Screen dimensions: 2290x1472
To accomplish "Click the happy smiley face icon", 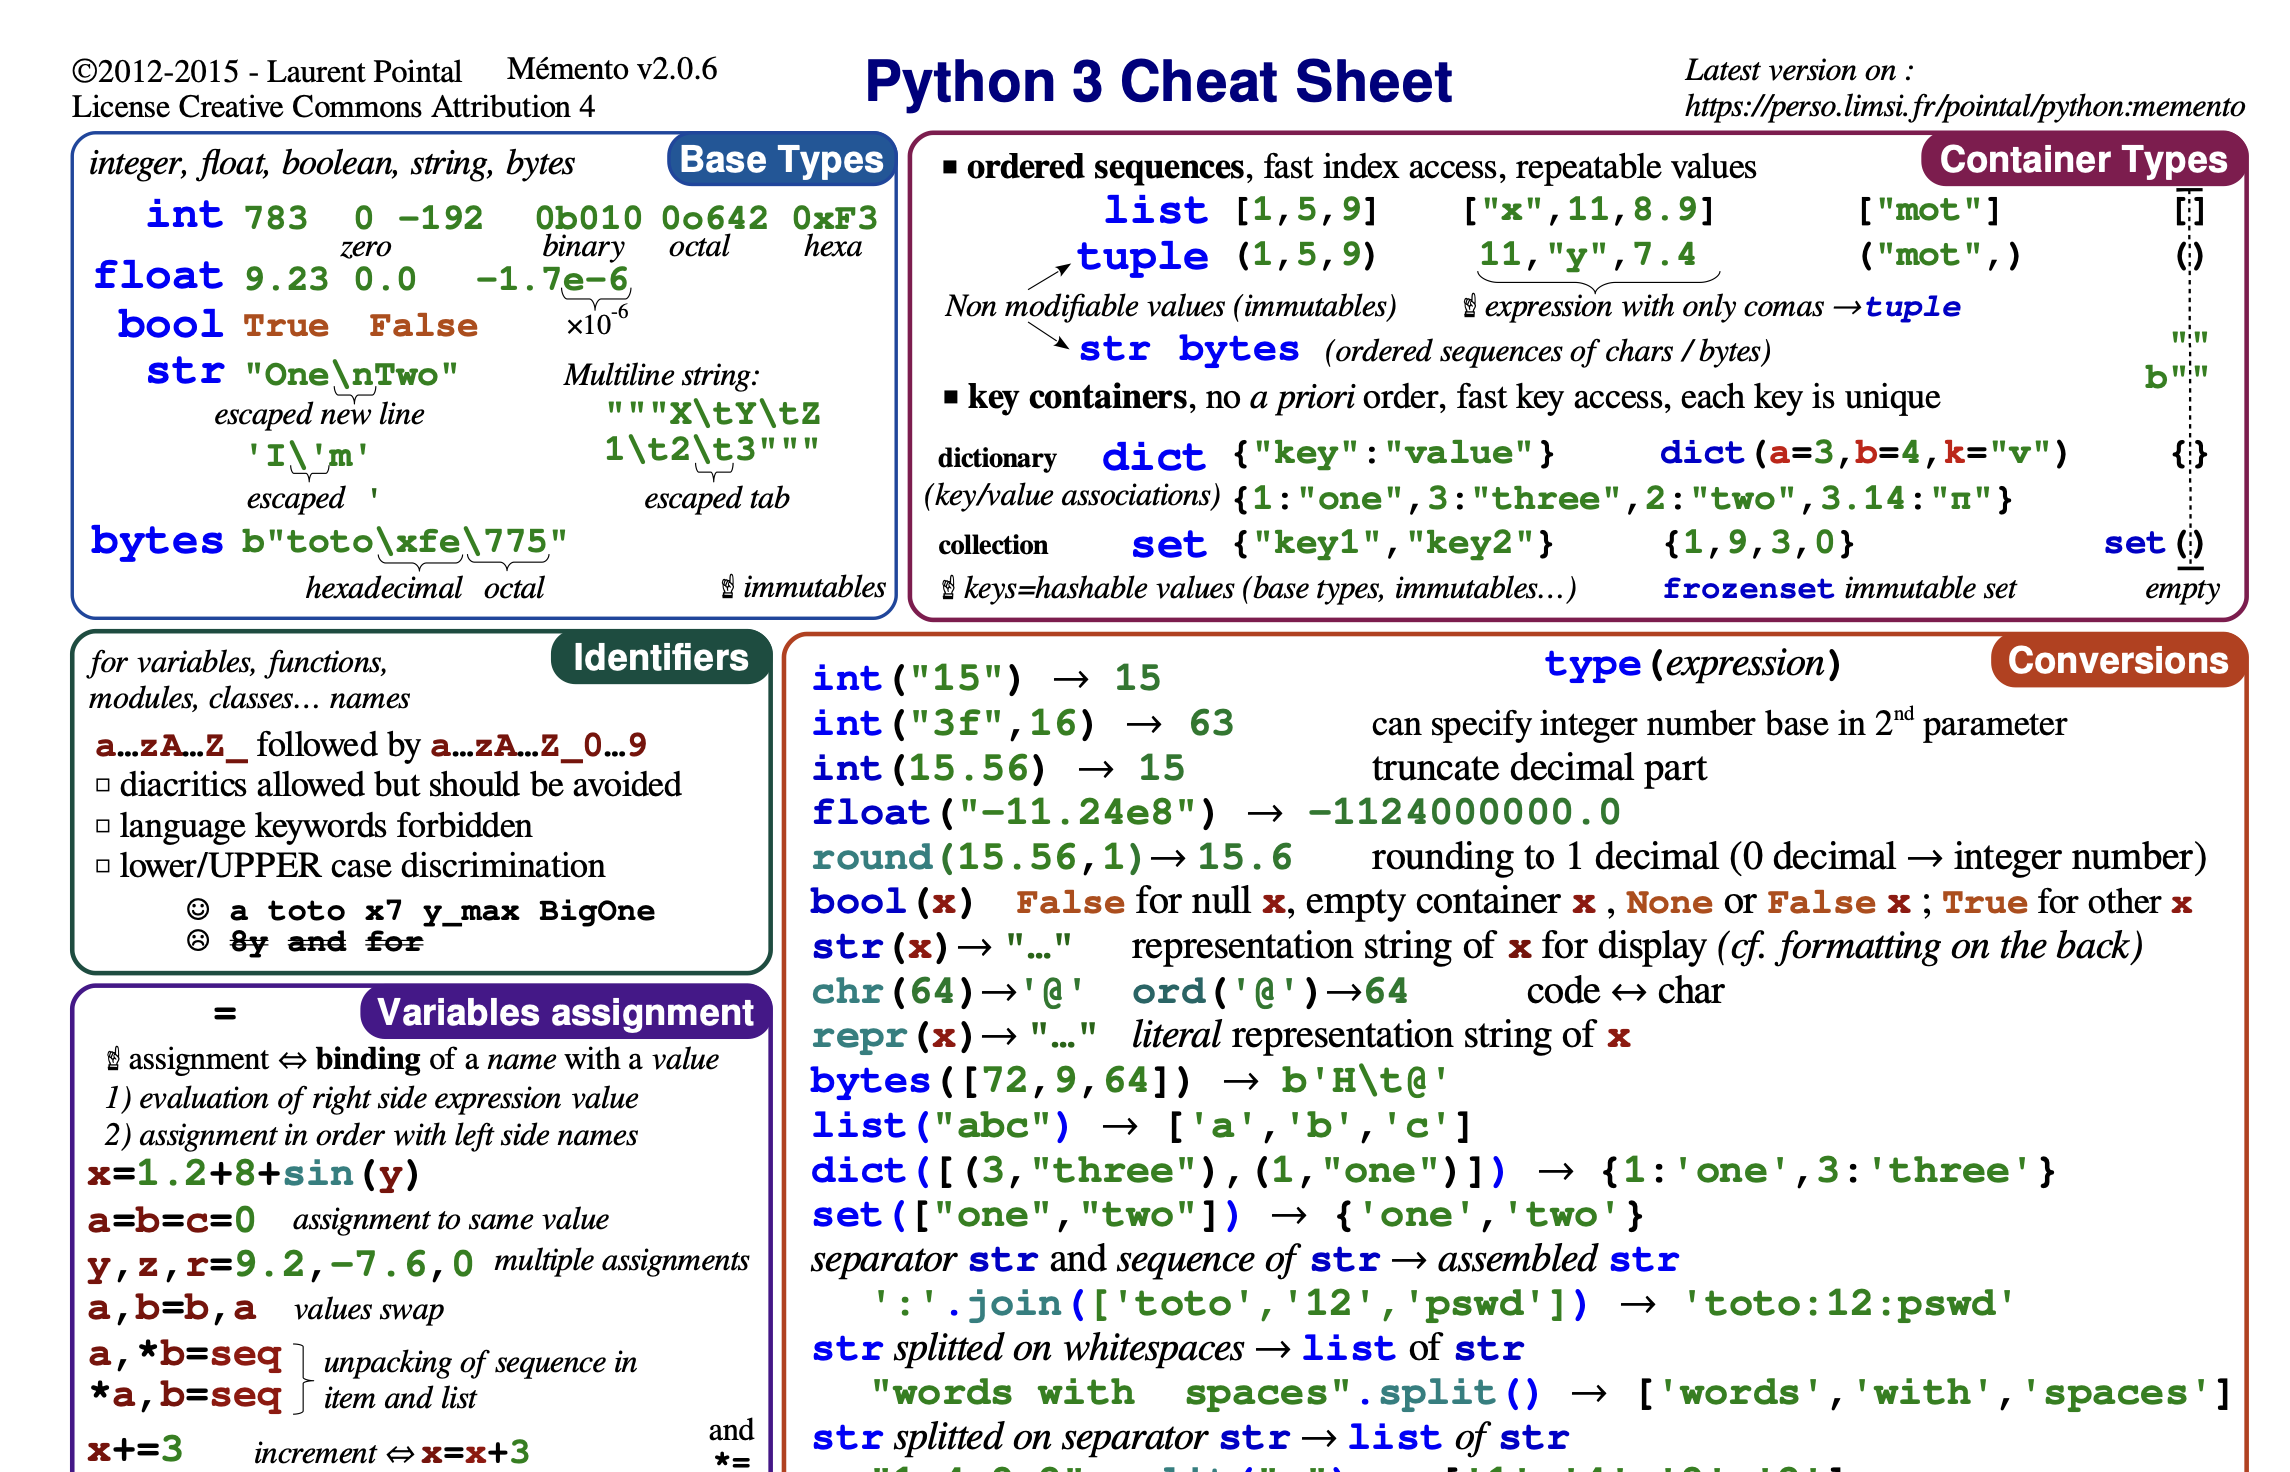I will pyautogui.click(x=198, y=909).
